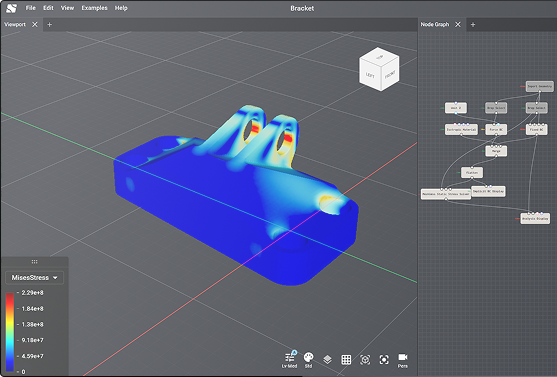The width and height of the screenshot is (557, 377).
Task: Open the Help menu
Action: [x=121, y=8]
